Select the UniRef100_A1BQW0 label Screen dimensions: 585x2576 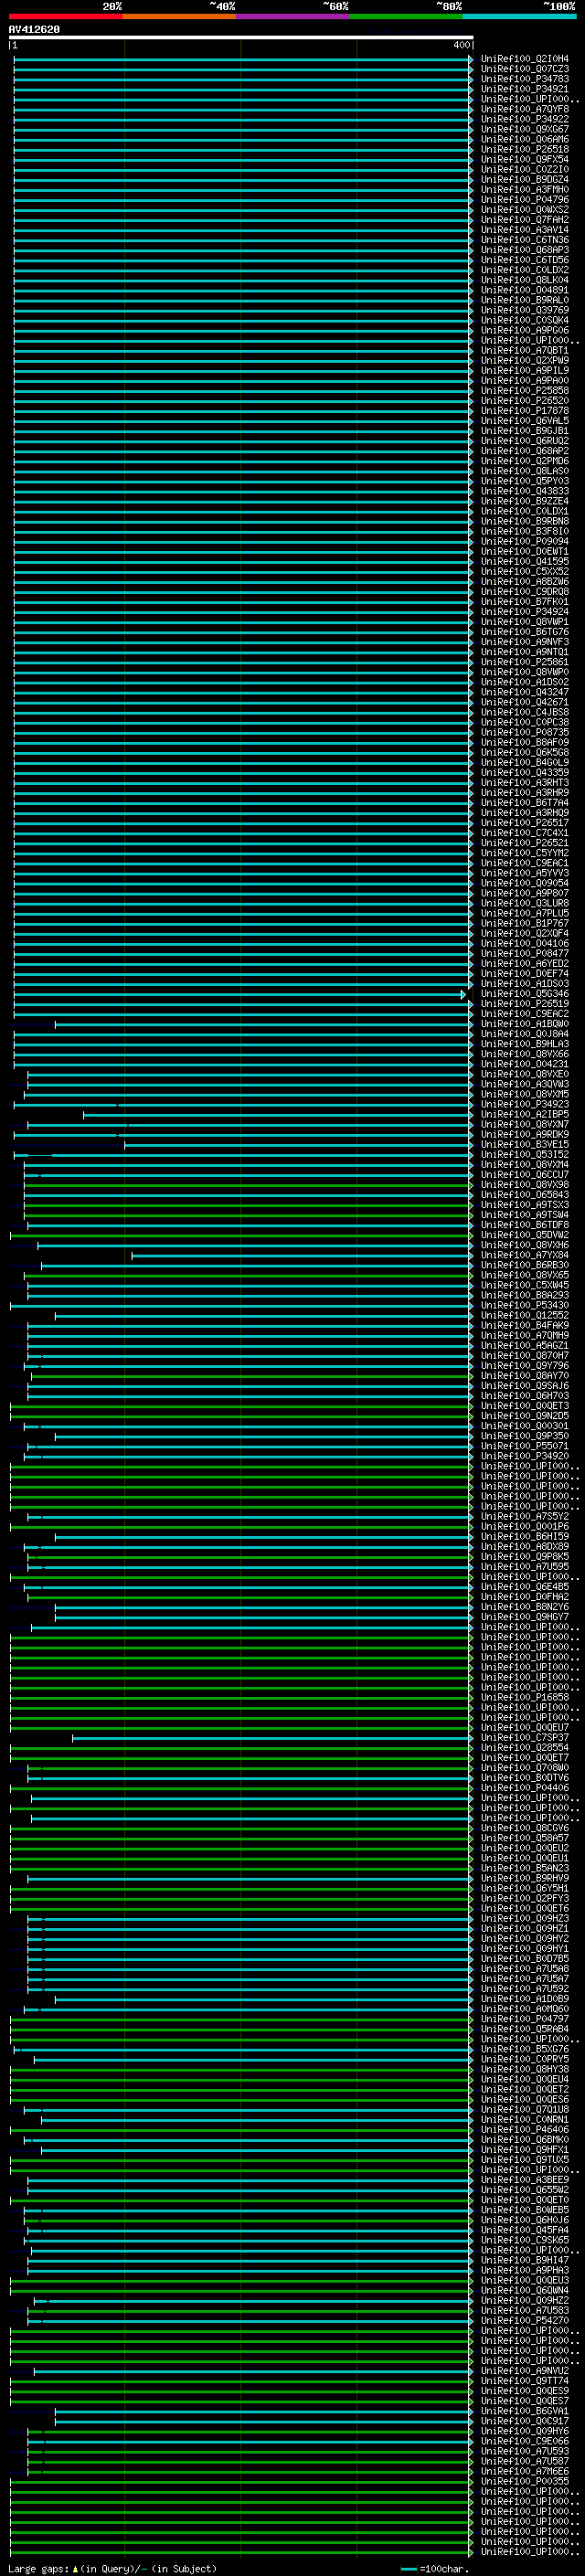(525, 1024)
